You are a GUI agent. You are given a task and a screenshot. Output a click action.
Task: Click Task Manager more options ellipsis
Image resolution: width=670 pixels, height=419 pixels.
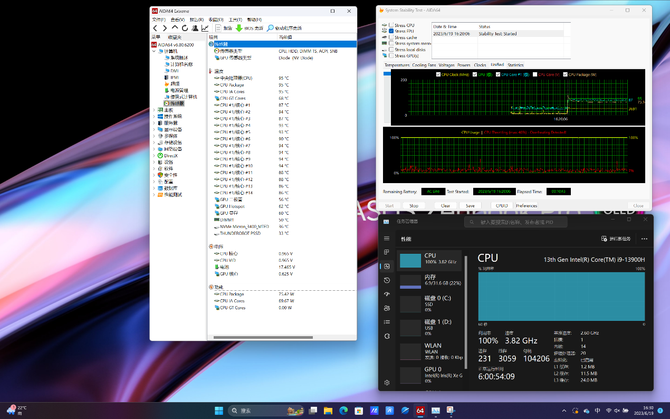(x=644, y=239)
